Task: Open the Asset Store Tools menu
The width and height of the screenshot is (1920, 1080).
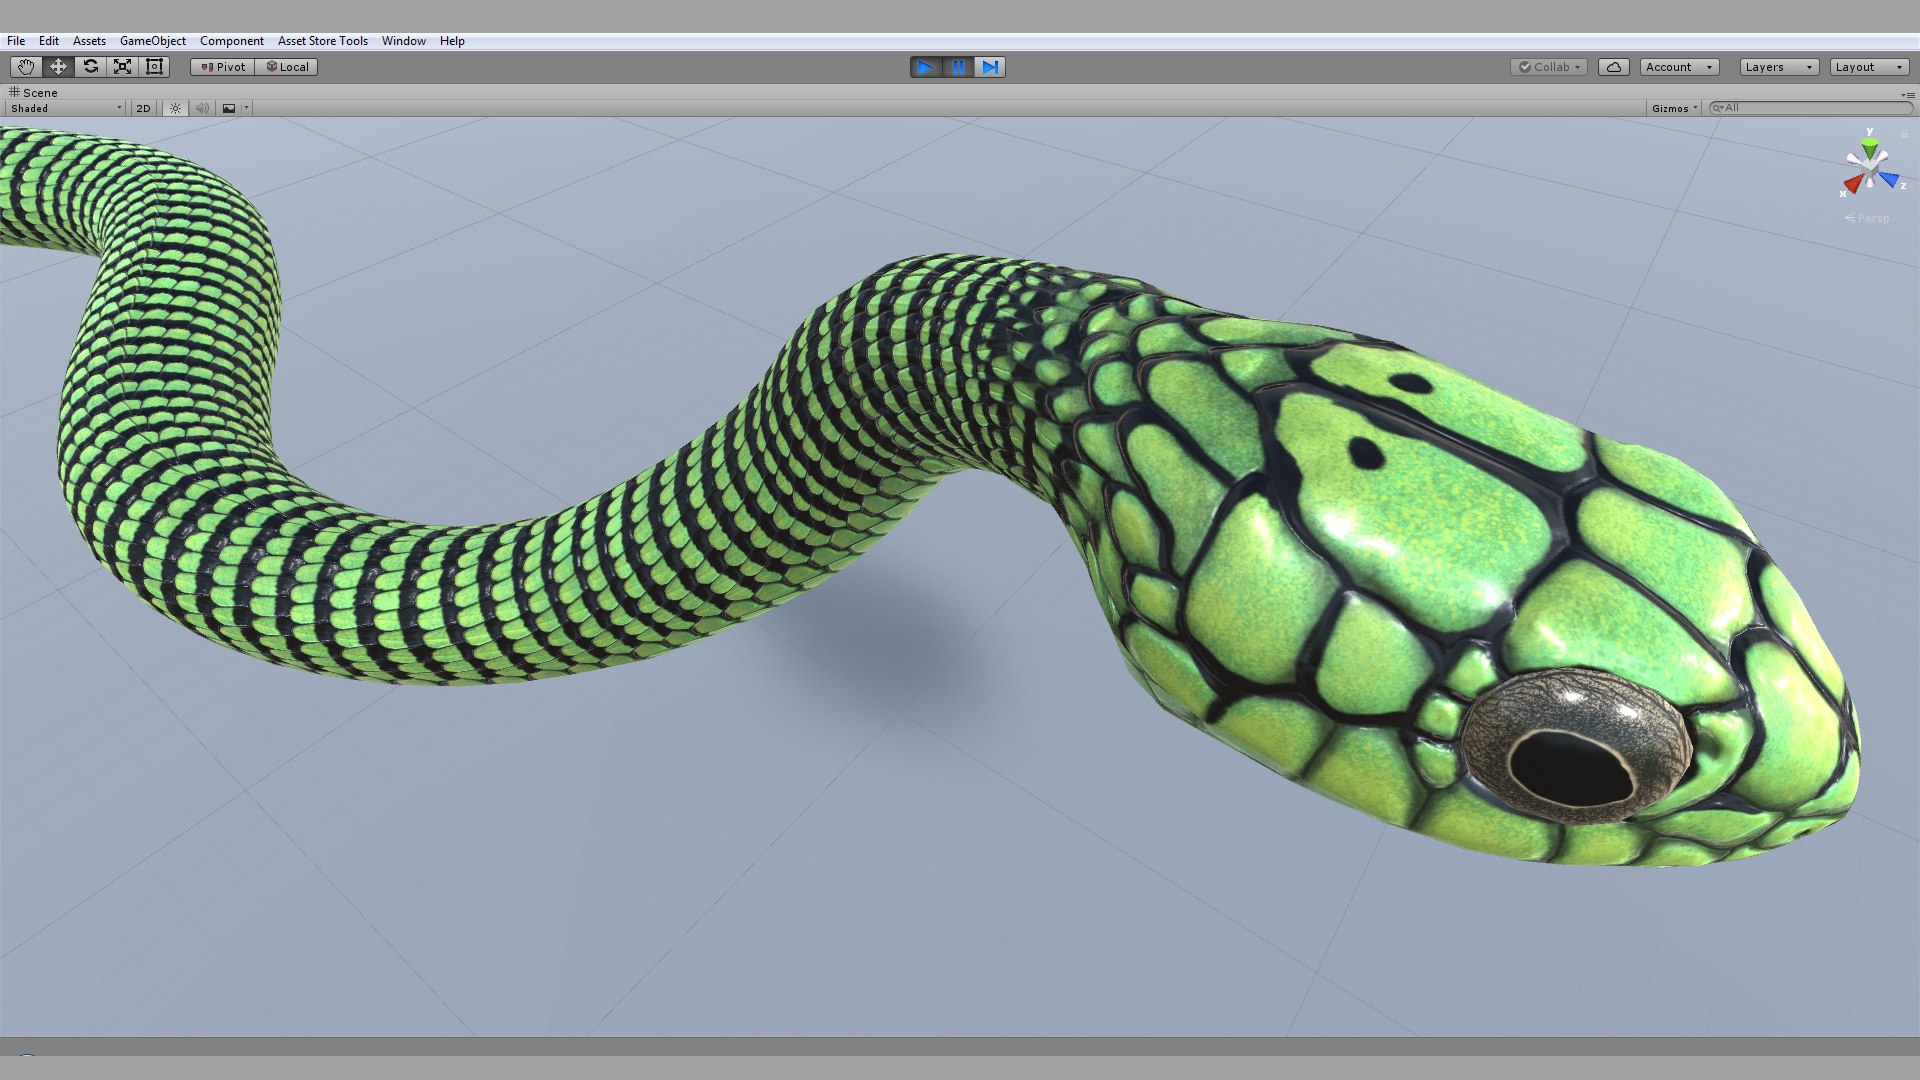Action: point(323,41)
